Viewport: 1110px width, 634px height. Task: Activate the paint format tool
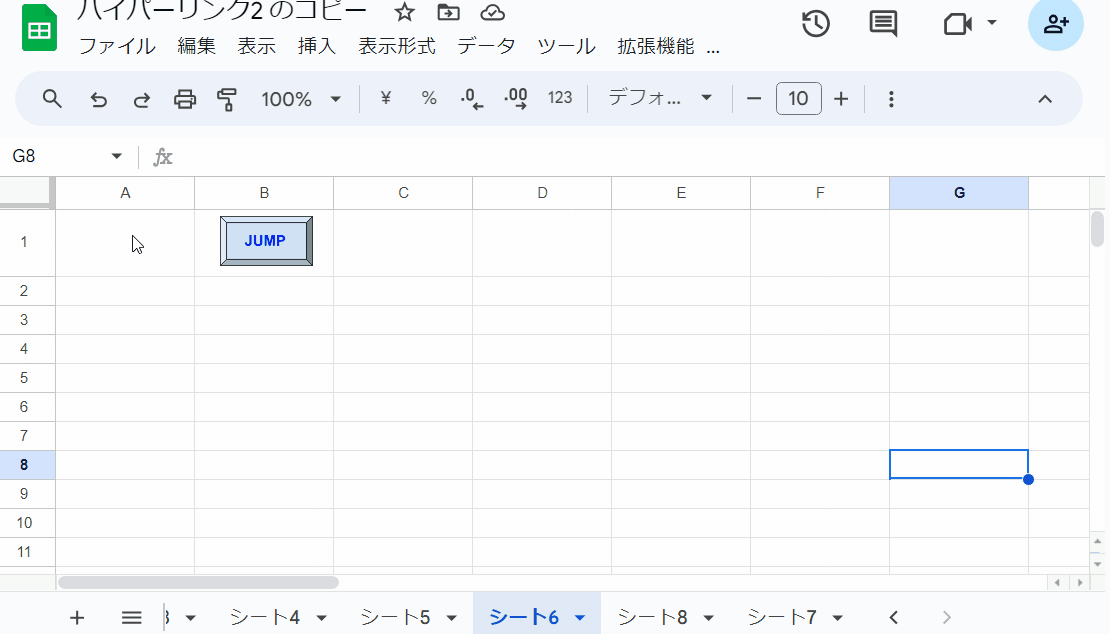pos(227,99)
